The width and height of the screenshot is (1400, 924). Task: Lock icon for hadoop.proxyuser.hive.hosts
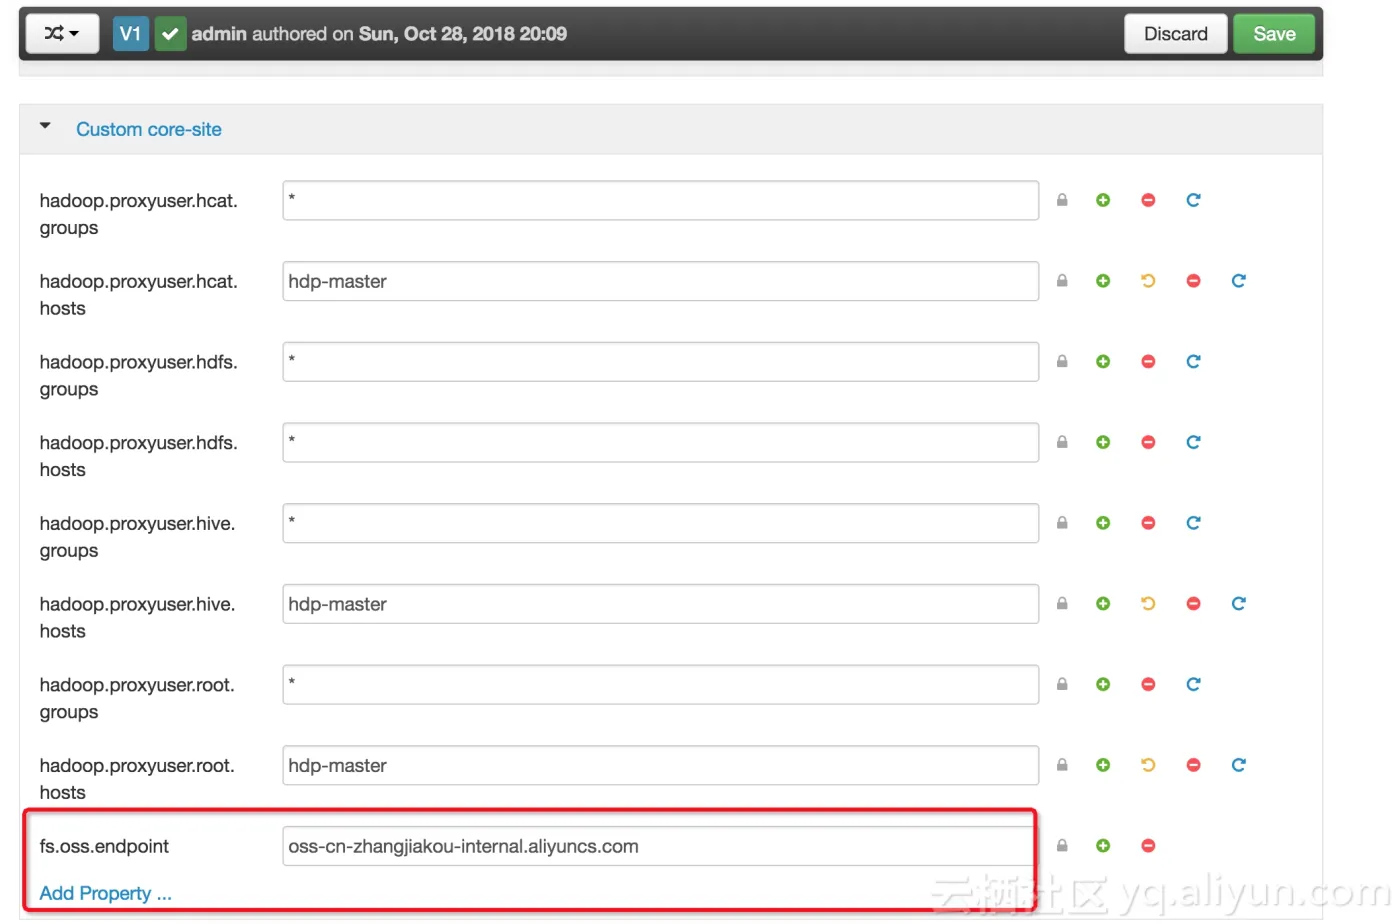[1062, 604]
